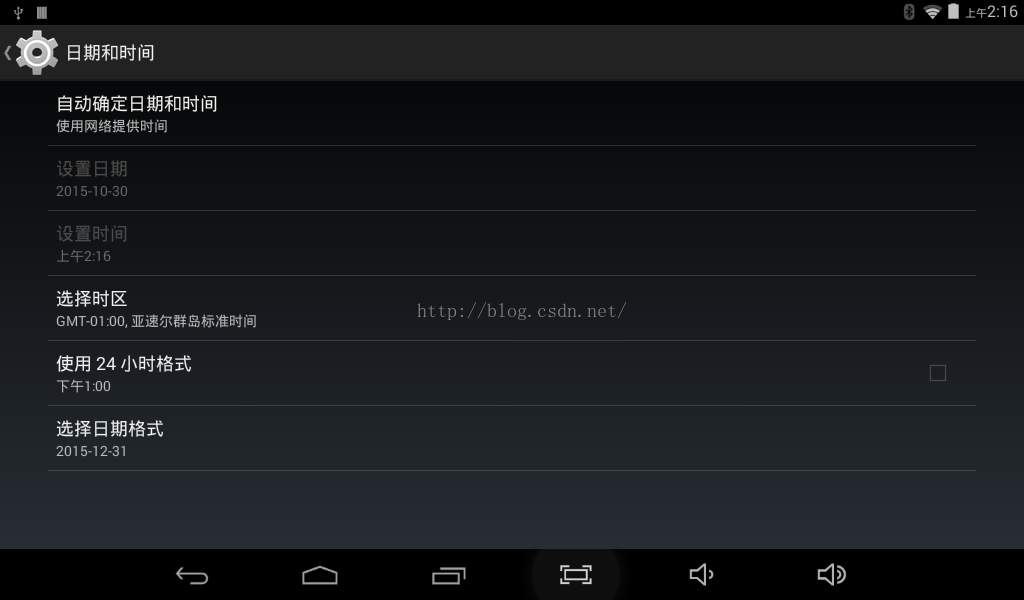1024x600 pixels.
Task: Tap the USB connection notification icon
Action: point(18,12)
